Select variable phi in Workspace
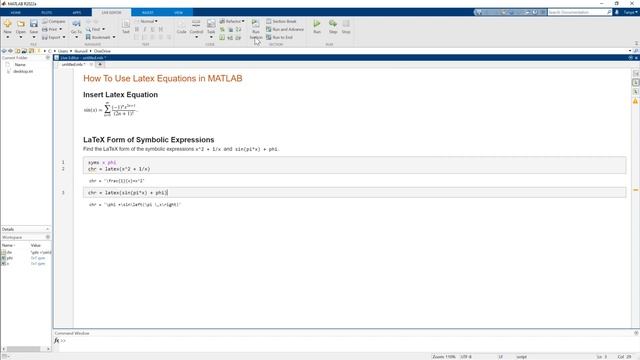 click(x=10, y=258)
